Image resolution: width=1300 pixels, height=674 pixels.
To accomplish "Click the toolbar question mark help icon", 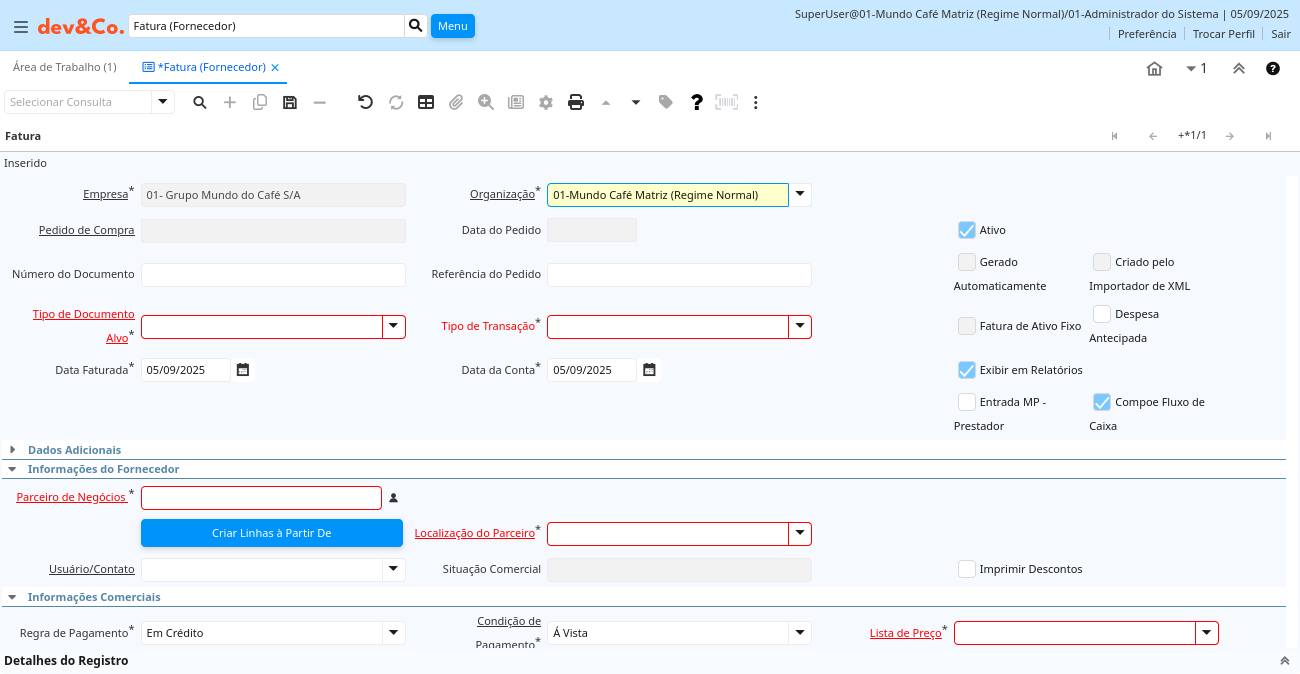I will [x=697, y=102].
